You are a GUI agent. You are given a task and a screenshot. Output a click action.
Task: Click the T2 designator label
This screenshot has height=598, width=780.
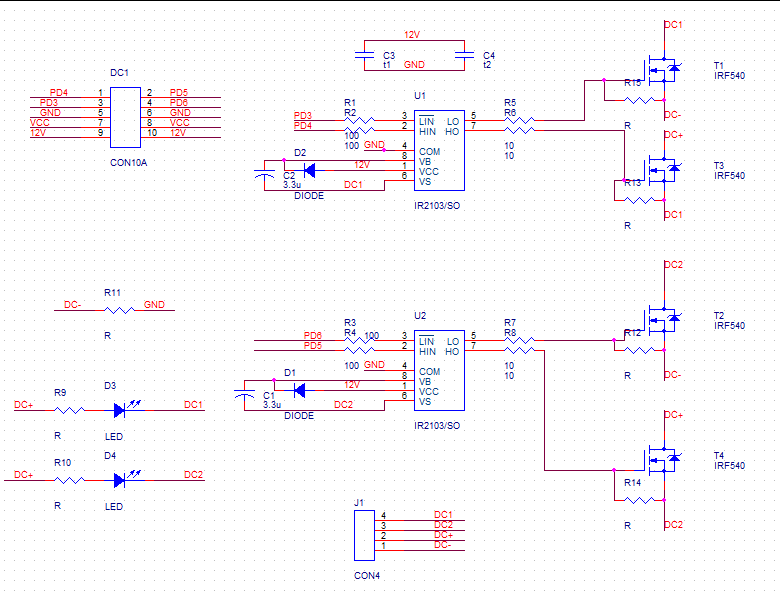click(719, 316)
